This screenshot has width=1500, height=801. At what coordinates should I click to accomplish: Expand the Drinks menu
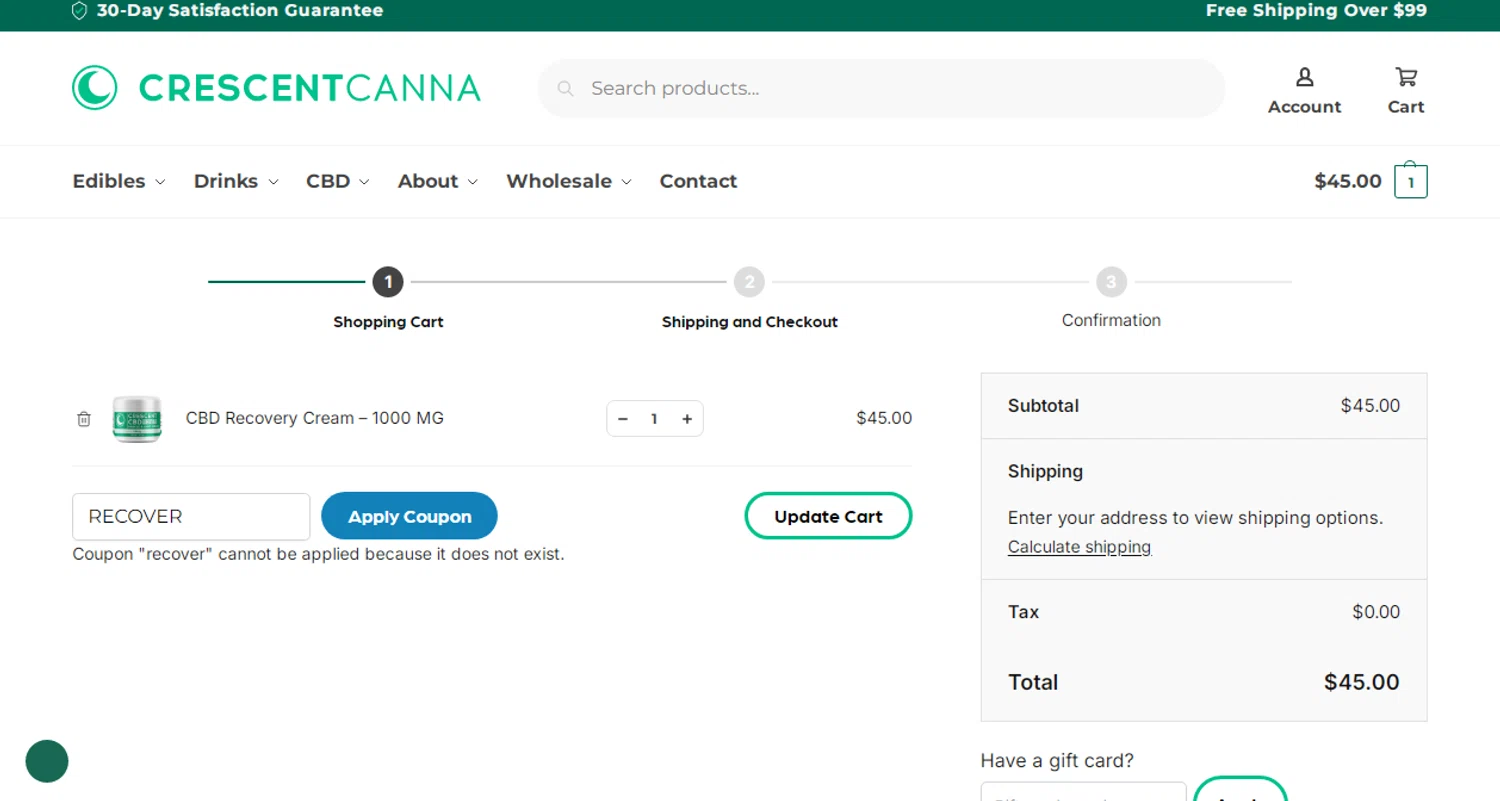point(236,181)
